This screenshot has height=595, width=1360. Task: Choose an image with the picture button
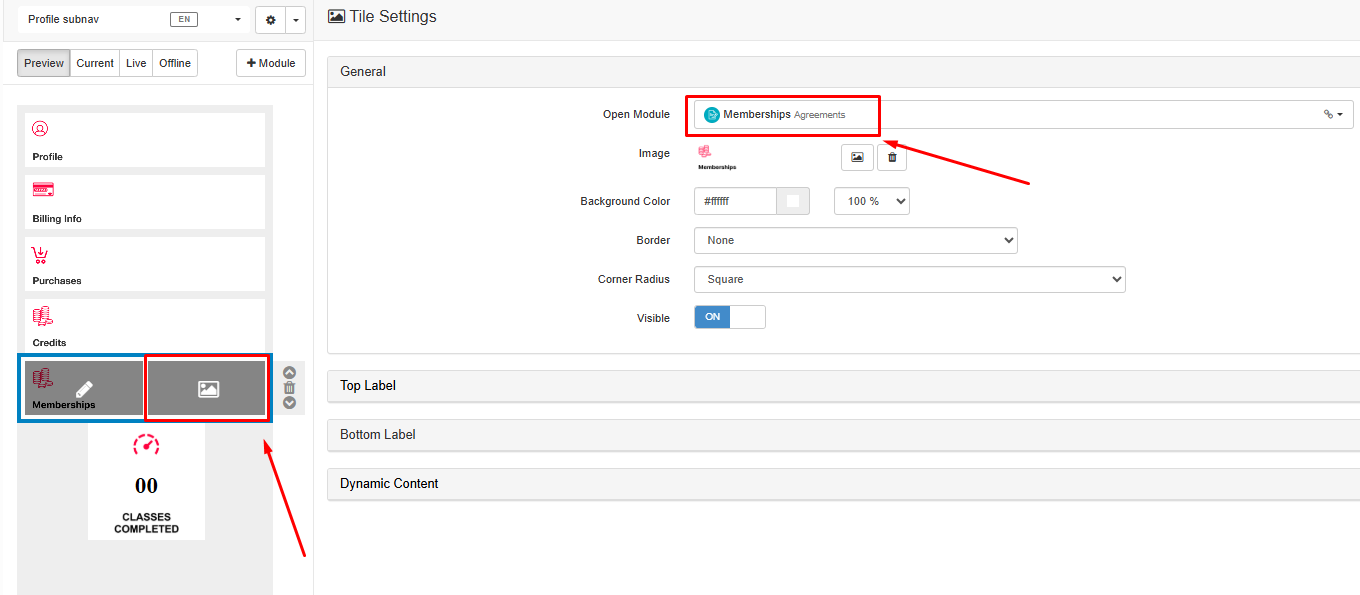click(857, 157)
